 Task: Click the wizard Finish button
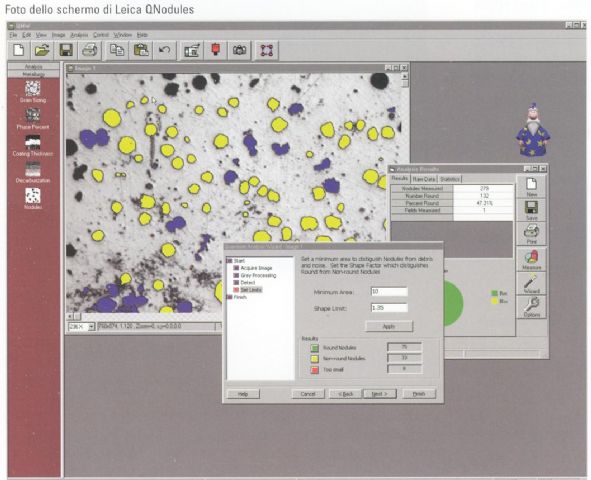(419, 394)
